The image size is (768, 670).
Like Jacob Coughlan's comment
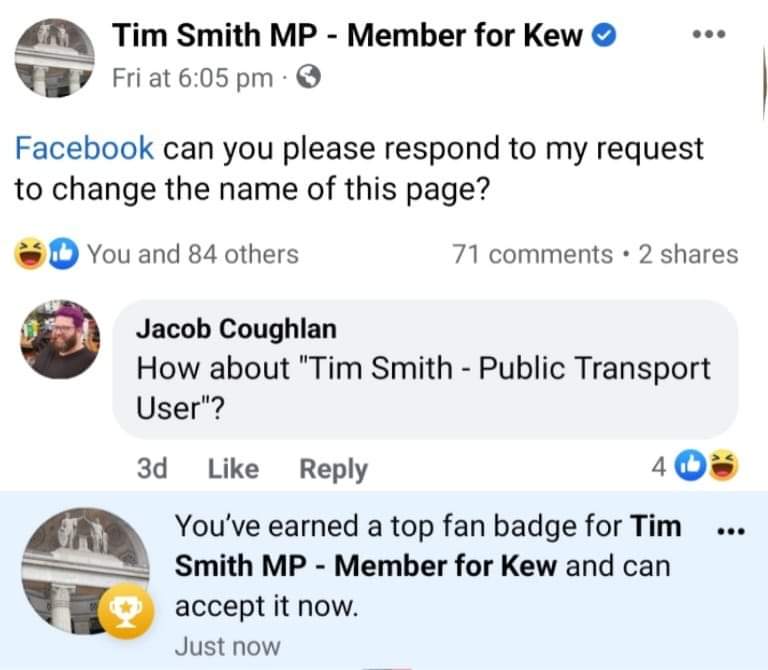click(x=233, y=468)
